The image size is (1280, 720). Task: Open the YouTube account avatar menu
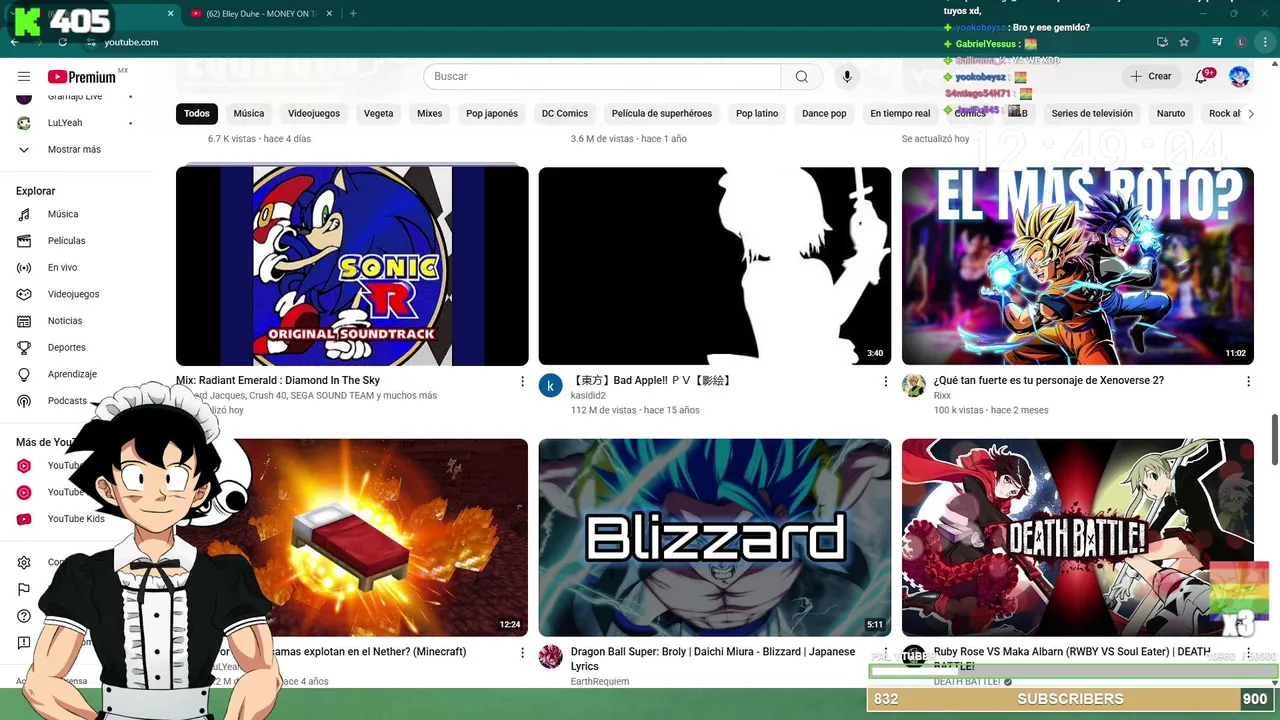click(x=1239, y=77)
